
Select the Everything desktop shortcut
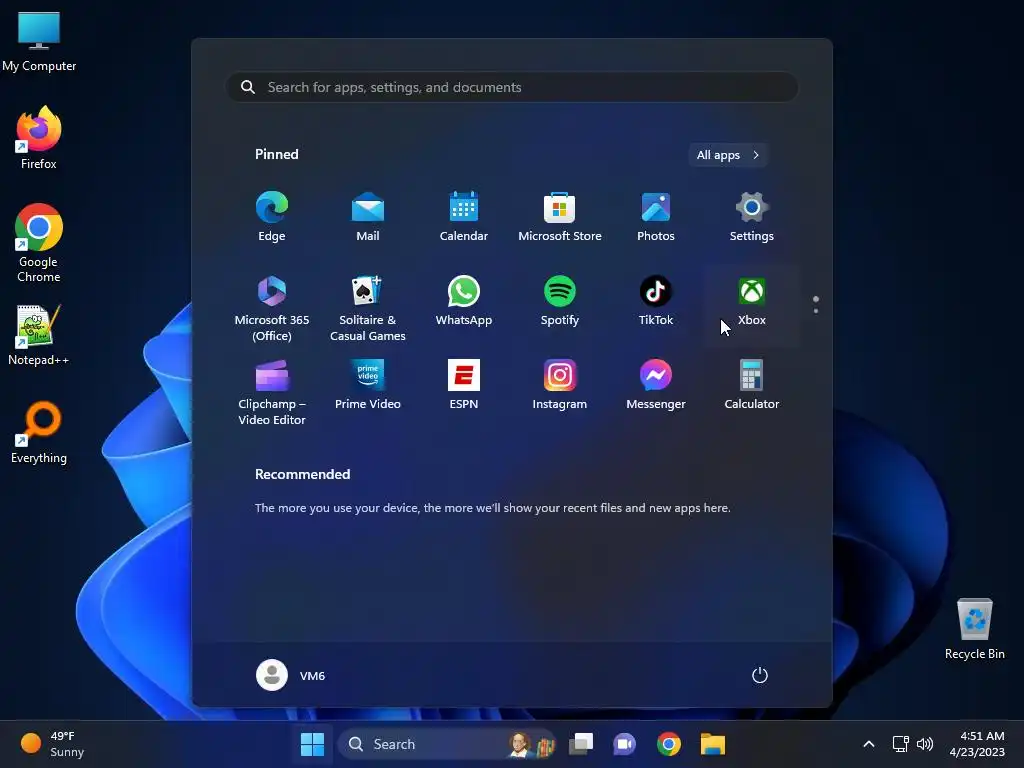point(39,432)
